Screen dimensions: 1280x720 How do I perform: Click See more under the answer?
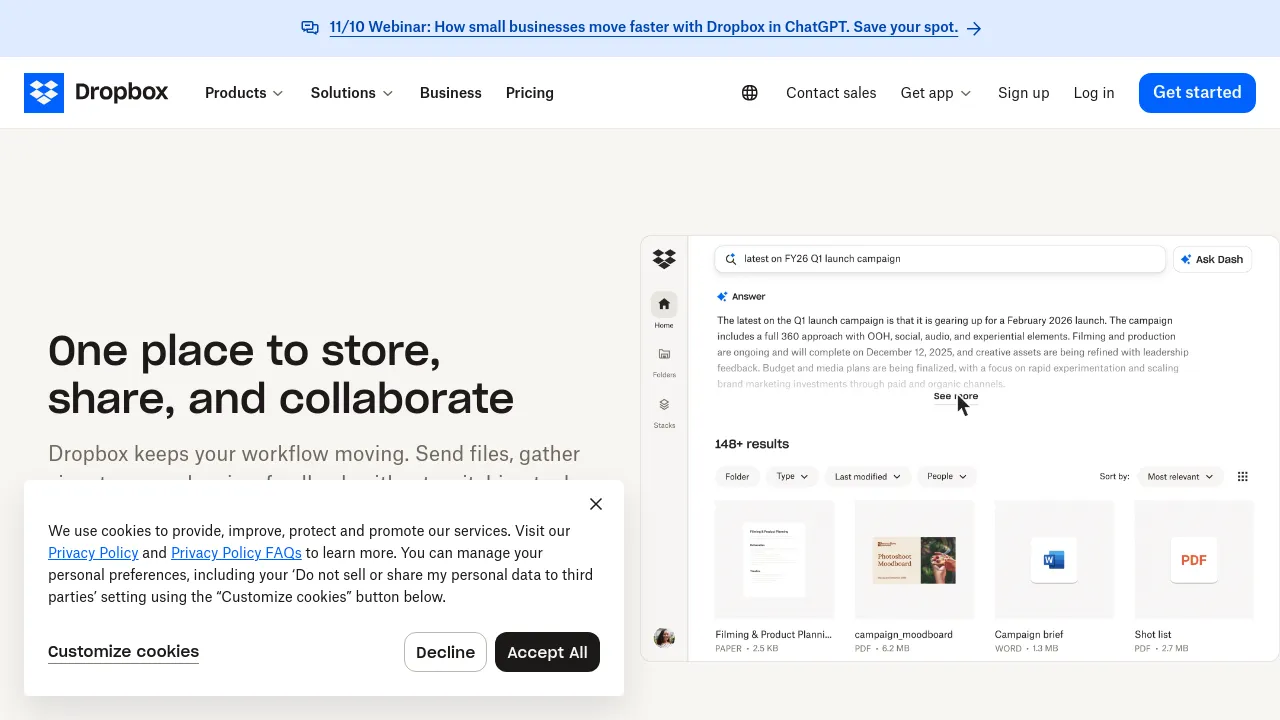(956, 397)
